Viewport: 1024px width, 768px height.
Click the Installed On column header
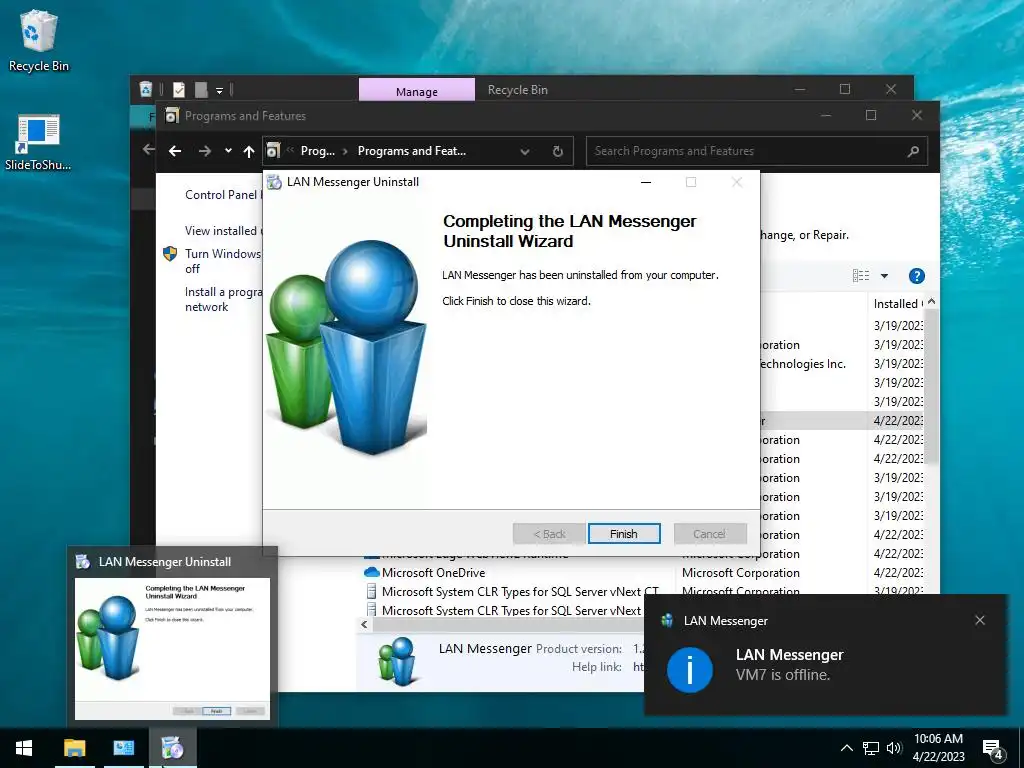pos(898,304)
